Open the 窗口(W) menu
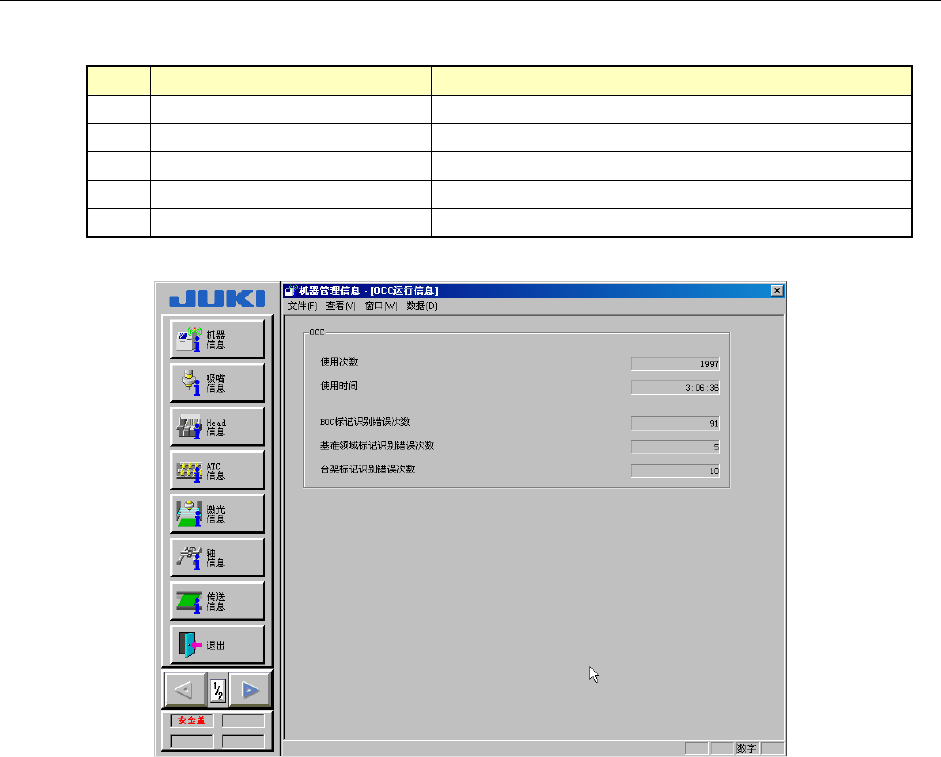Screen dimensions: 941x757 380,306
